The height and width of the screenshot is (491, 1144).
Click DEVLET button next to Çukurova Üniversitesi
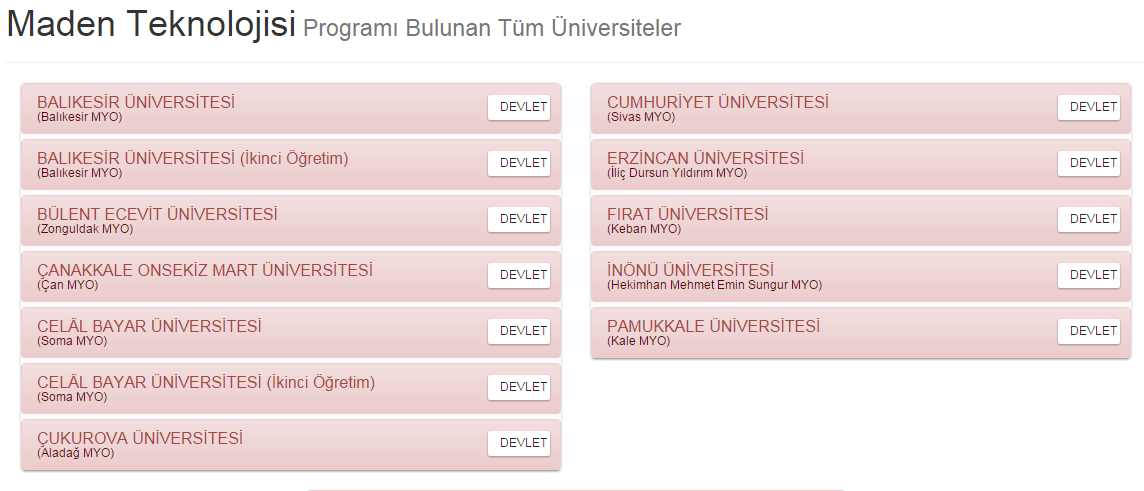click(519, 443)
